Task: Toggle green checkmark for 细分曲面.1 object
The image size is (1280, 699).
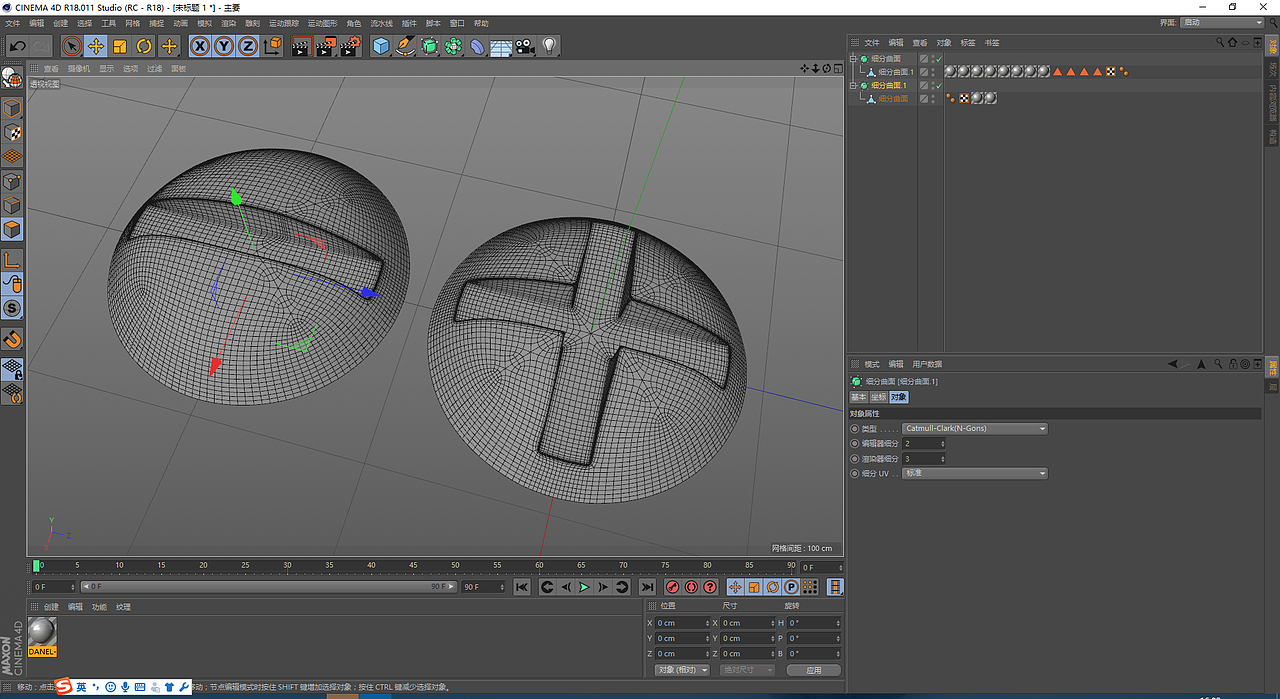Action: pos(938,86)
